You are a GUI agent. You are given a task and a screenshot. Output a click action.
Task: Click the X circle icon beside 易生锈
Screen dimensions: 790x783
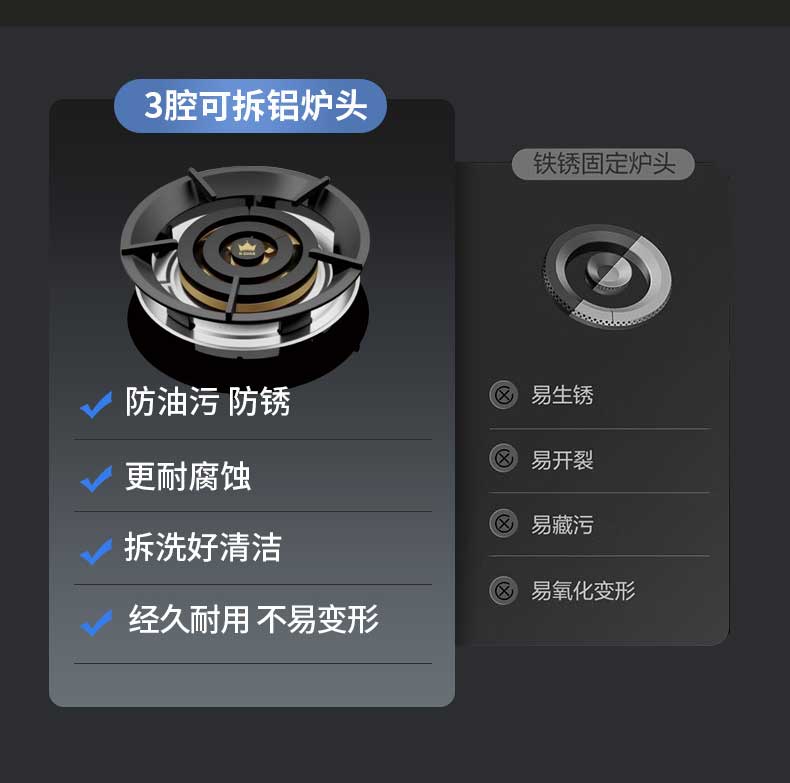[503, 395]
